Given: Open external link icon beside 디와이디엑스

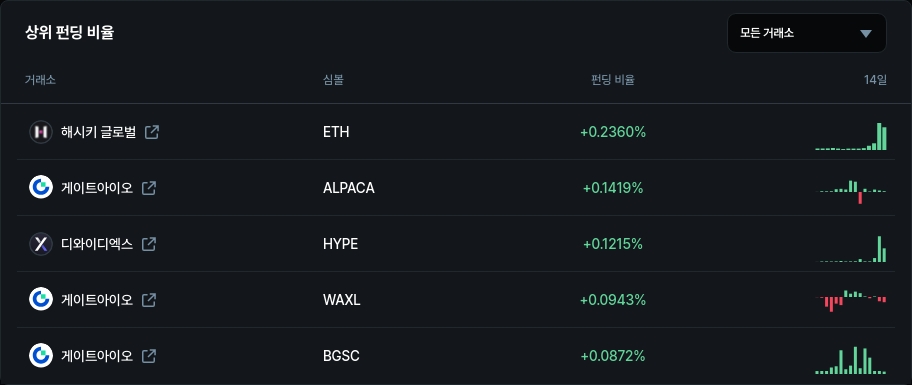Looking at the screenshot, I should [149, 244].
